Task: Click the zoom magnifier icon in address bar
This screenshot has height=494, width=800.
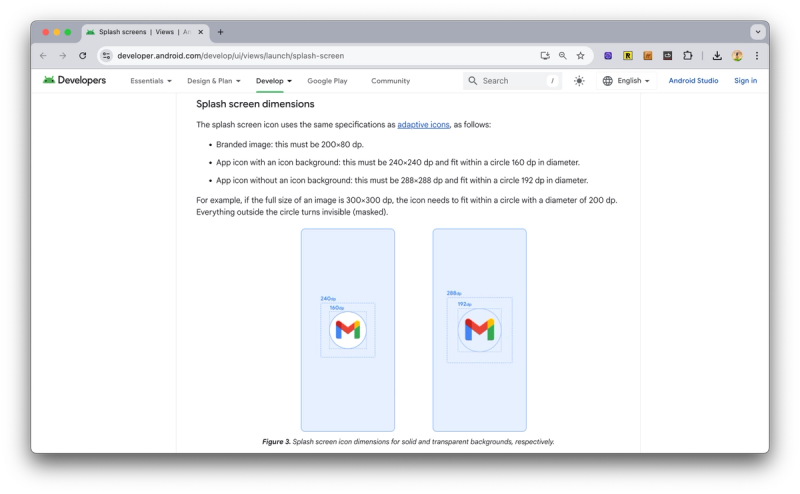Action: tap(562, 56)
